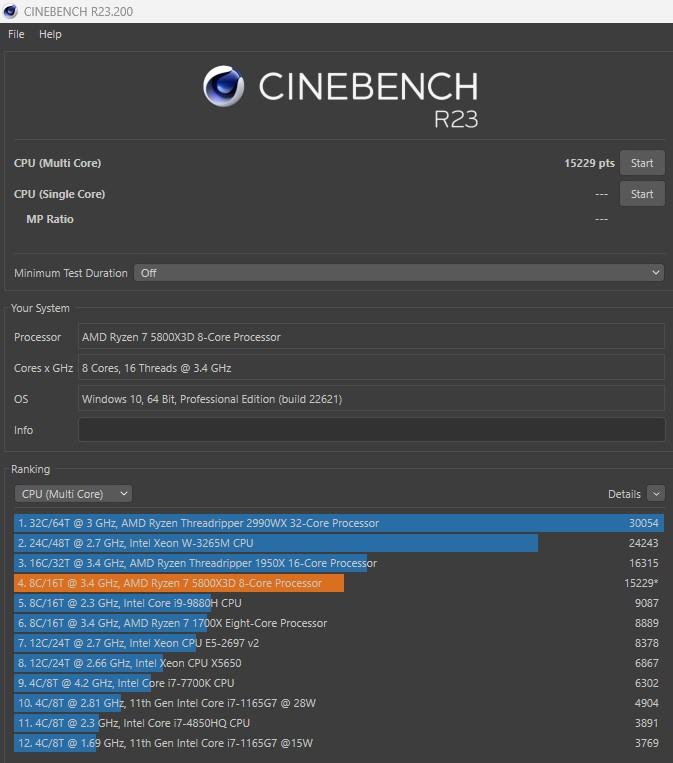Click the 15229 pts multi core score

(589, 163)
